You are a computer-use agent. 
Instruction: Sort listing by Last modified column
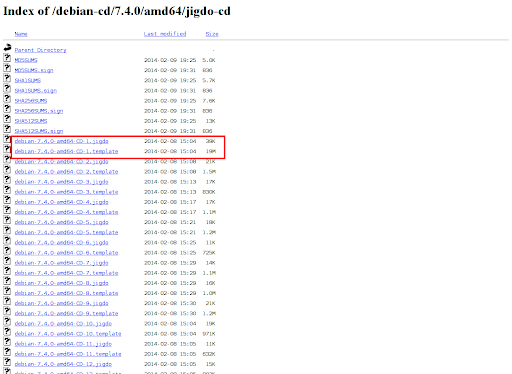(x=165, y=34)
